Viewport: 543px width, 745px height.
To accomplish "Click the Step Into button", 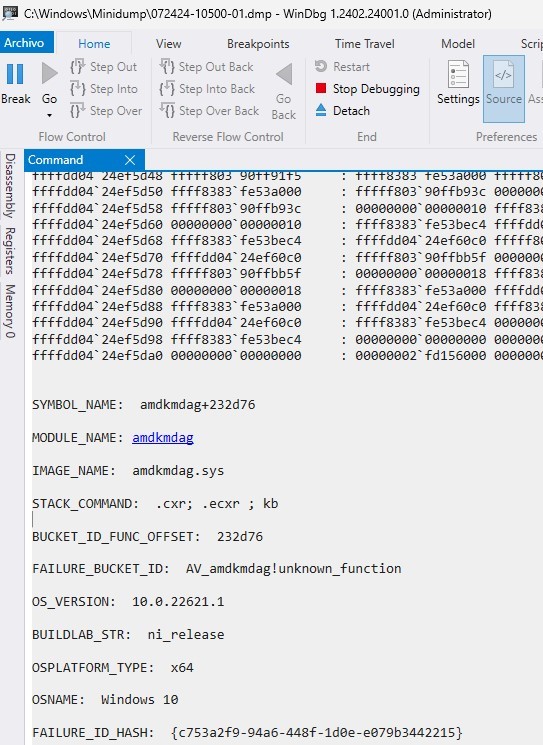I will 104,89.
